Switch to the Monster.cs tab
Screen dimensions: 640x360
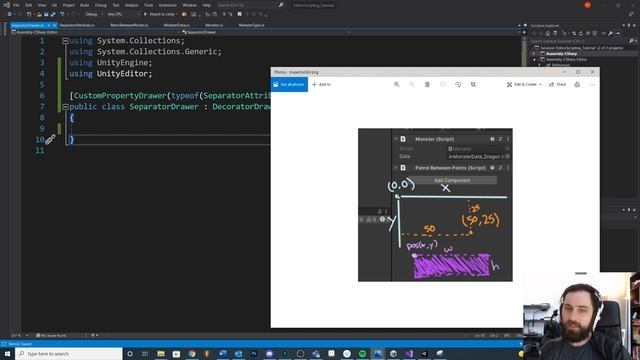tap(214, 25)
